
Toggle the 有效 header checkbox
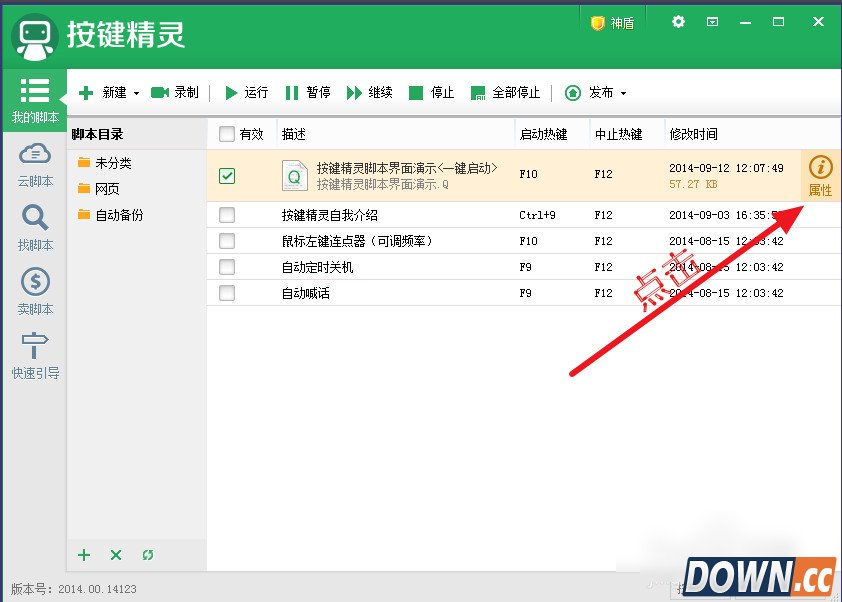(227, 133)
